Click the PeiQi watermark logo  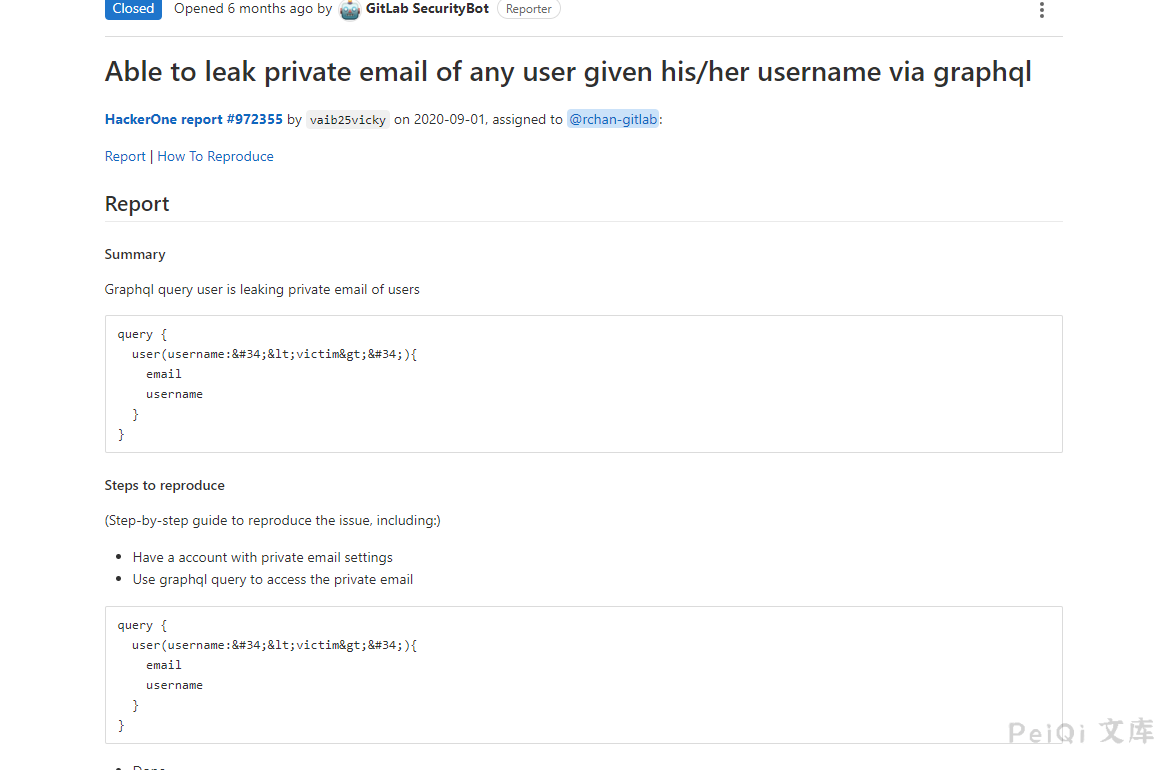1081,733
